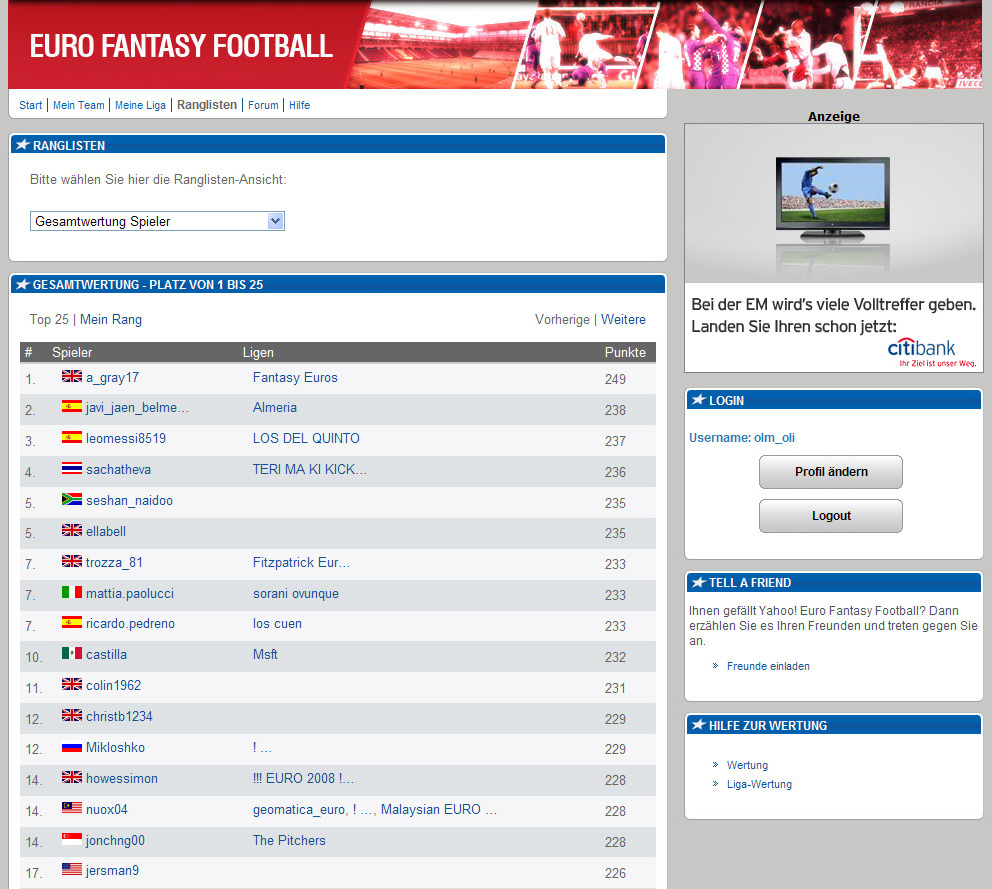Open the Almeria league link
Viewport: 992px width, 889px height.
coord(275,407)
